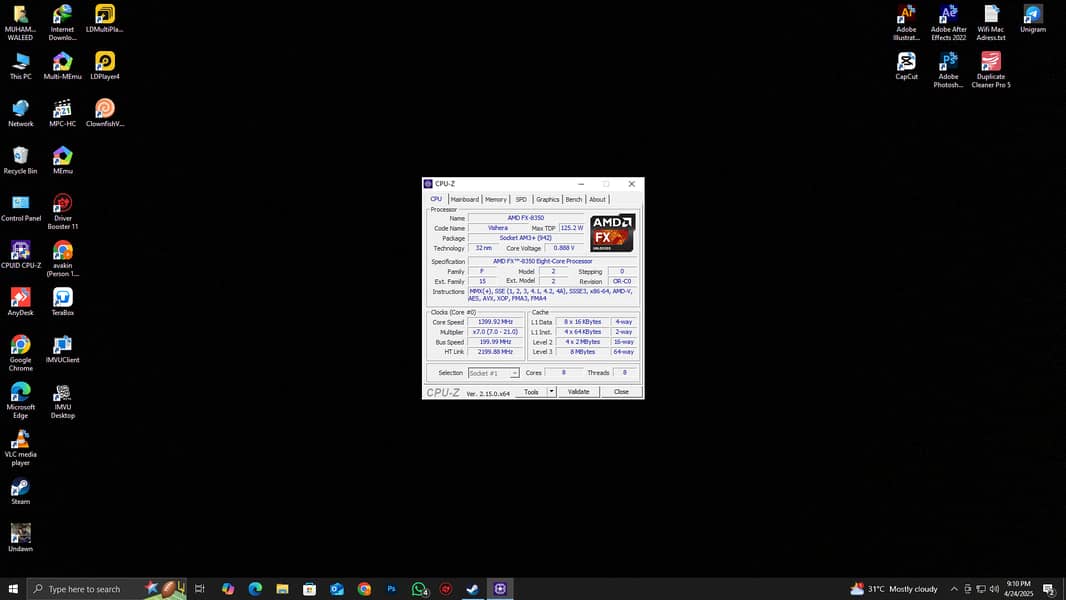
Task: Select the Recycle Bin icon
Action: coord(20,160)
